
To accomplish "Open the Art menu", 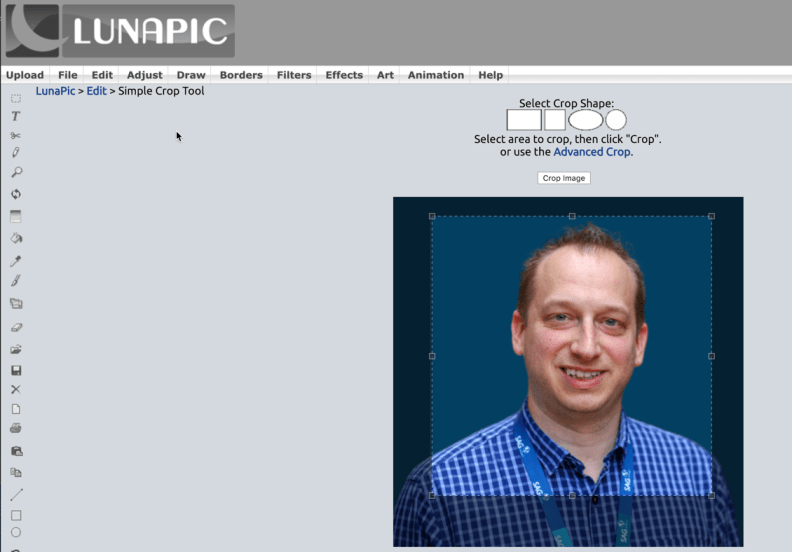I will click(385, 75).
